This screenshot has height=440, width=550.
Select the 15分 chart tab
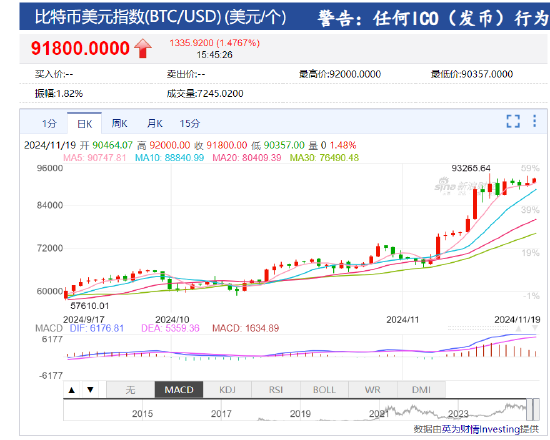190,124
